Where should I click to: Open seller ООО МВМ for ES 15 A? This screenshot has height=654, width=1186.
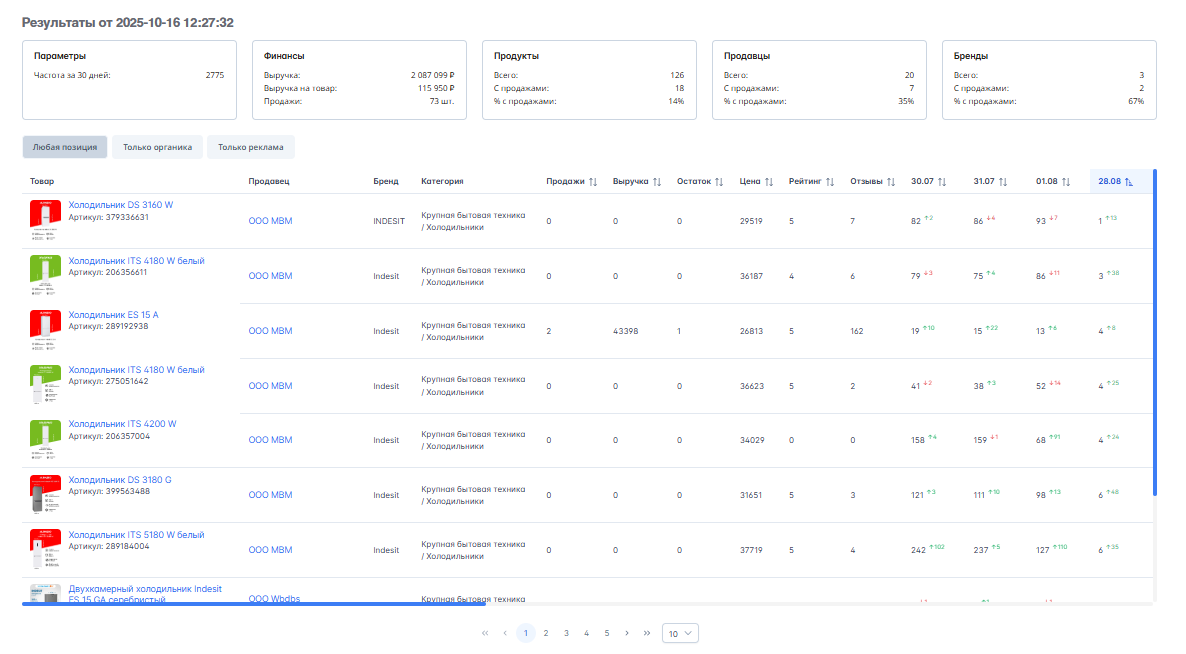click(270, 331)
